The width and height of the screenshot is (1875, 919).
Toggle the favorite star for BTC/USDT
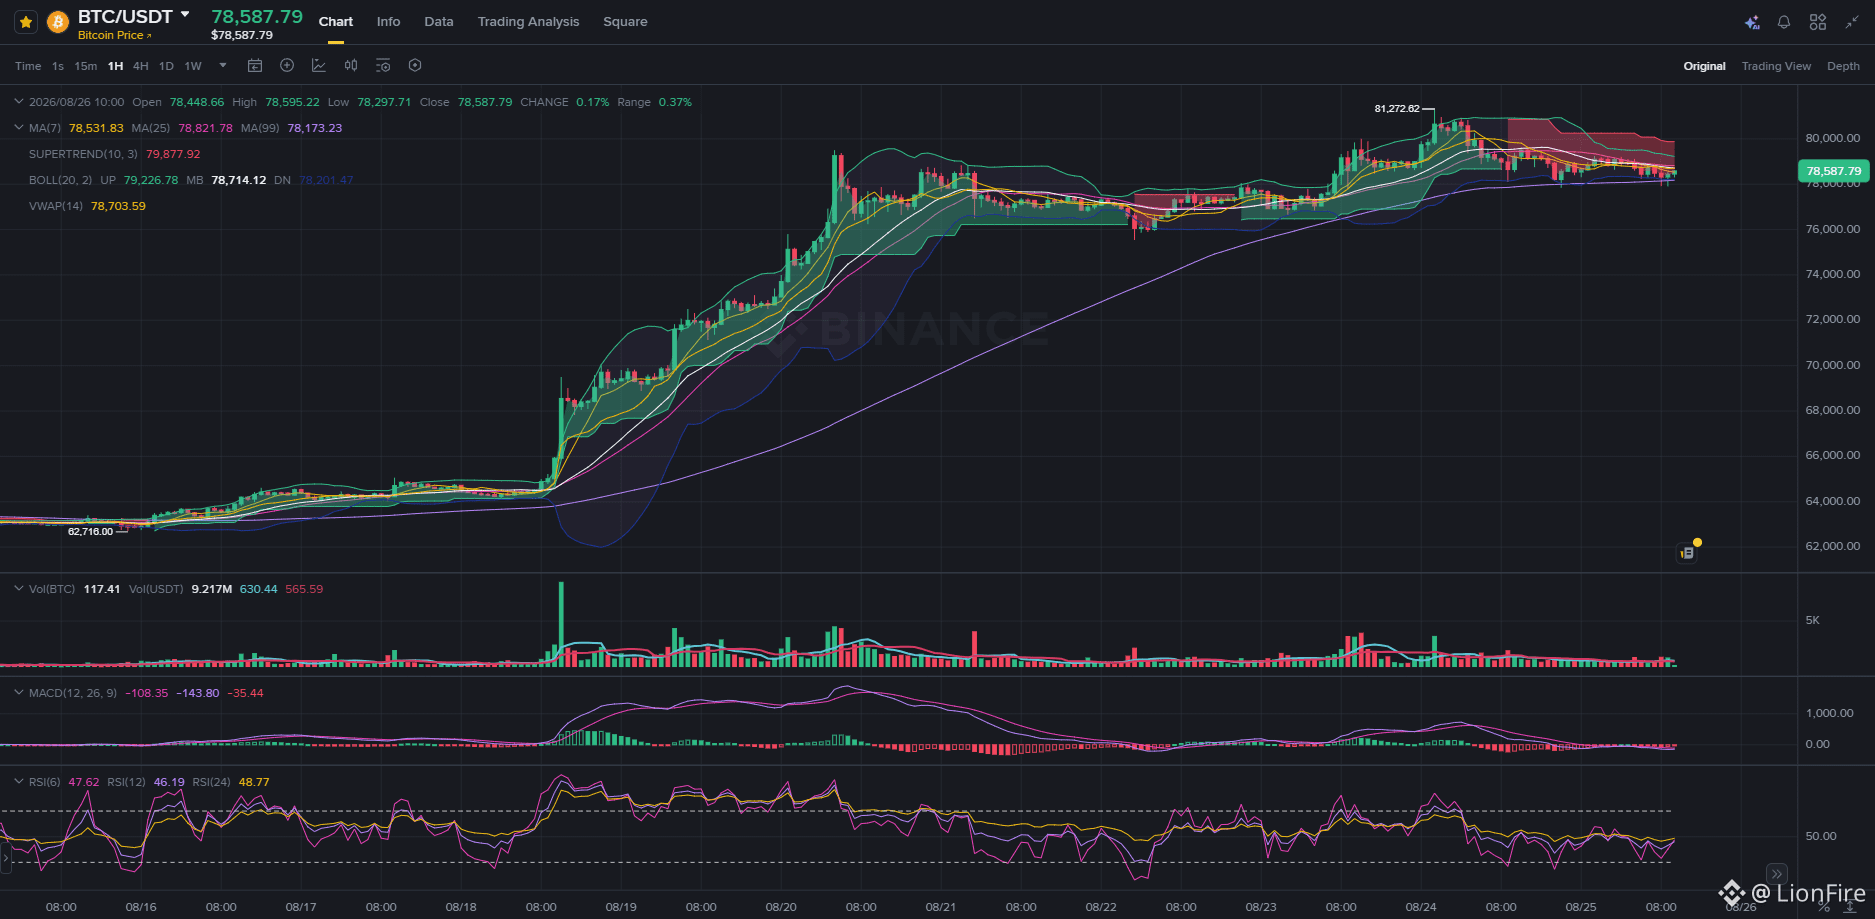pos(26,22)
